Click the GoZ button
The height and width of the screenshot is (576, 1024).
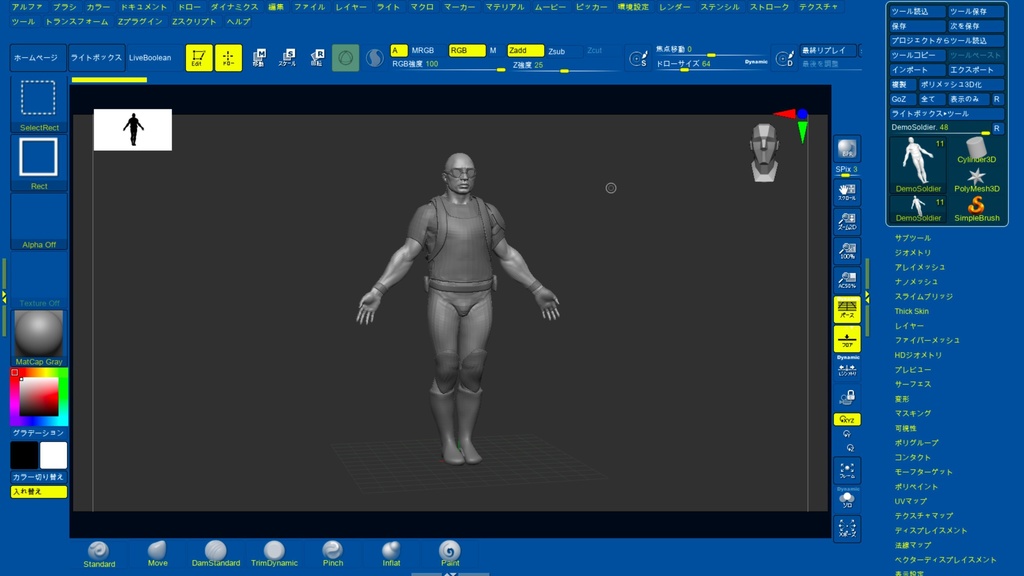(x=902, y=99)
